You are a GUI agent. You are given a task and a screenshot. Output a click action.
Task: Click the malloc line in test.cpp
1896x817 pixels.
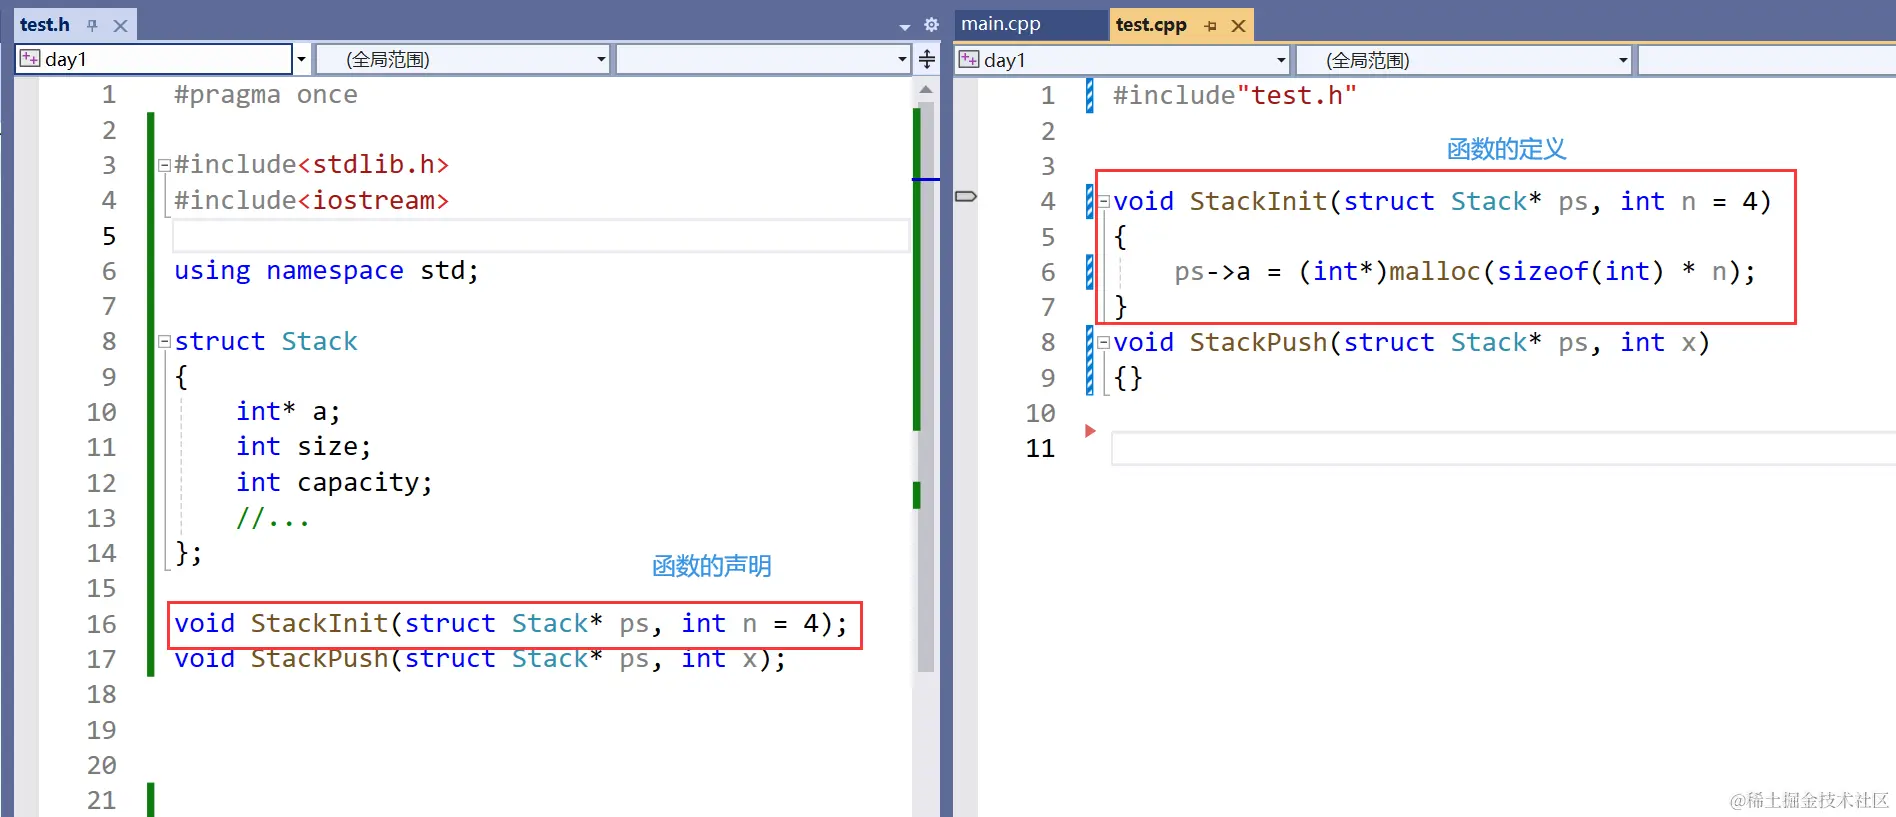click(1464, 272)
